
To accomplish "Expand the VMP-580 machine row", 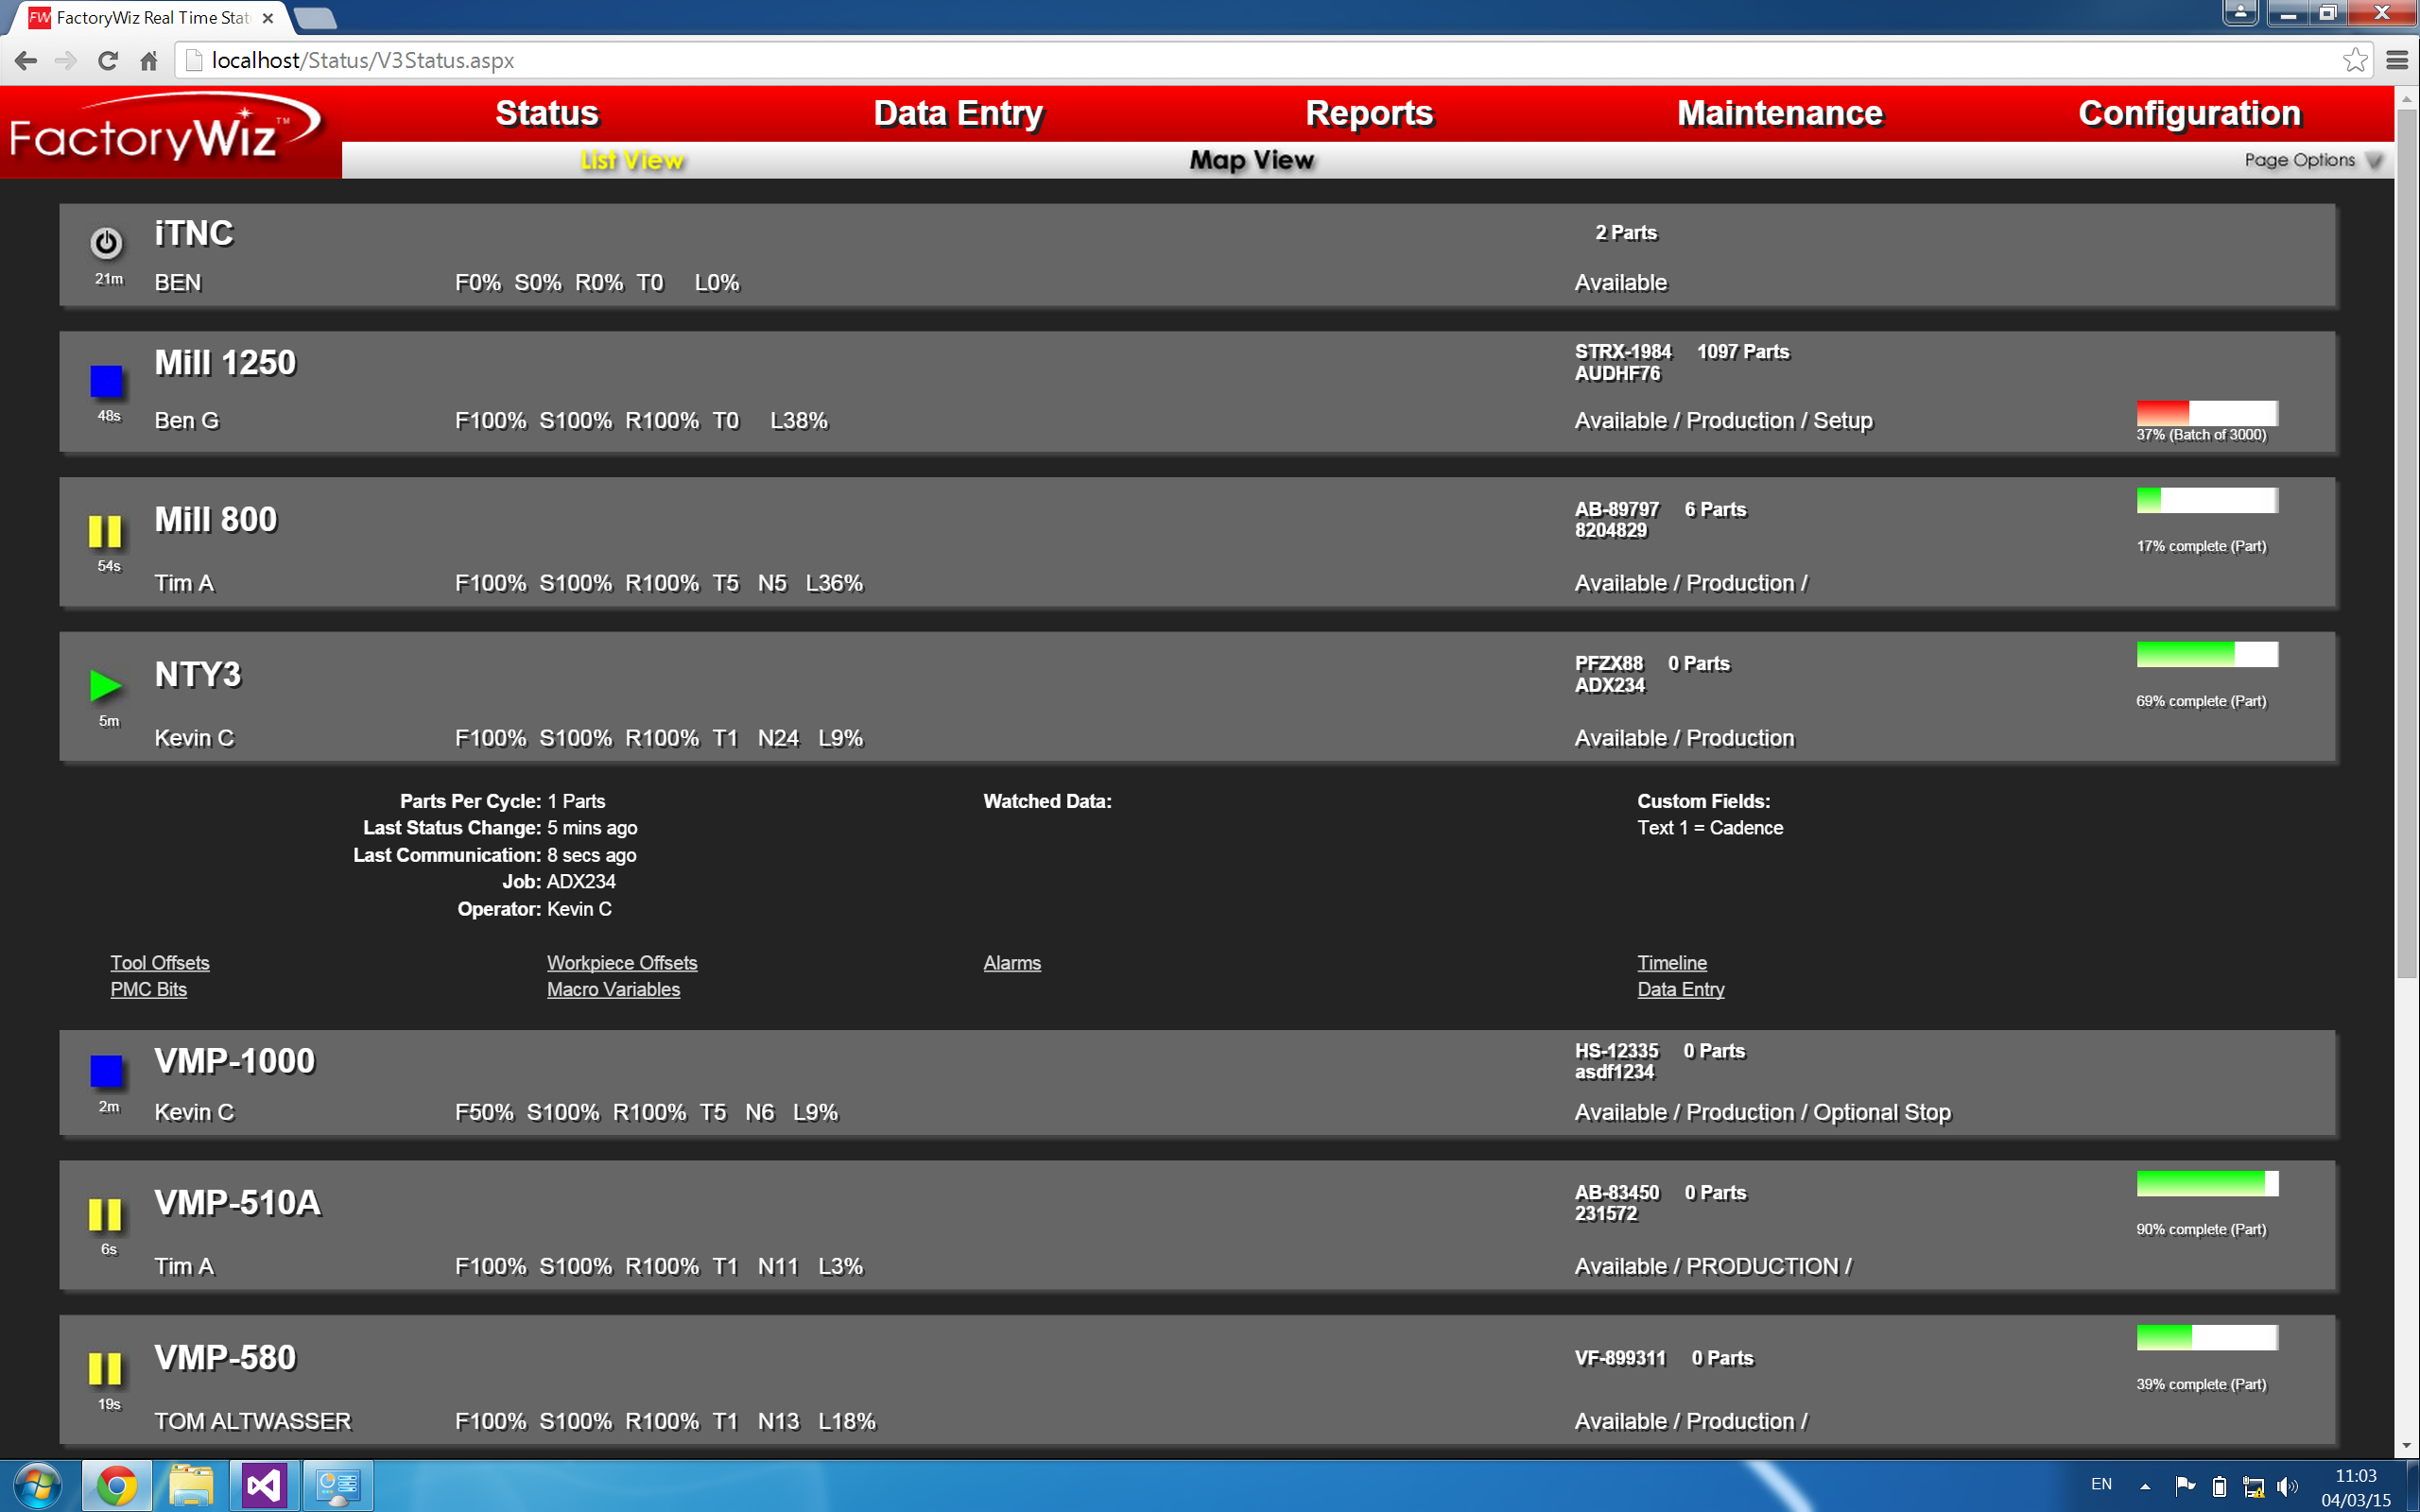I will pyautogui.click(x=1198, y=1380).
